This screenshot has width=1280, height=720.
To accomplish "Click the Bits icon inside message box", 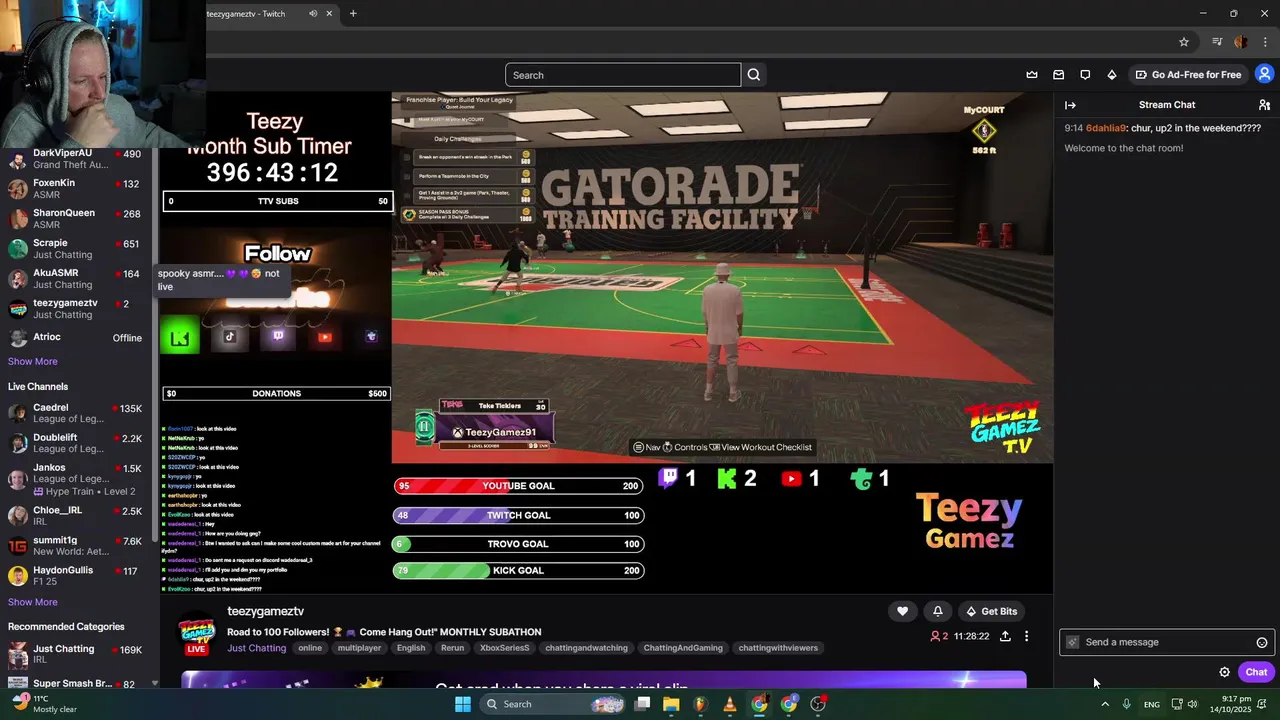I will pyautogui.click(x=1073, y=642).
